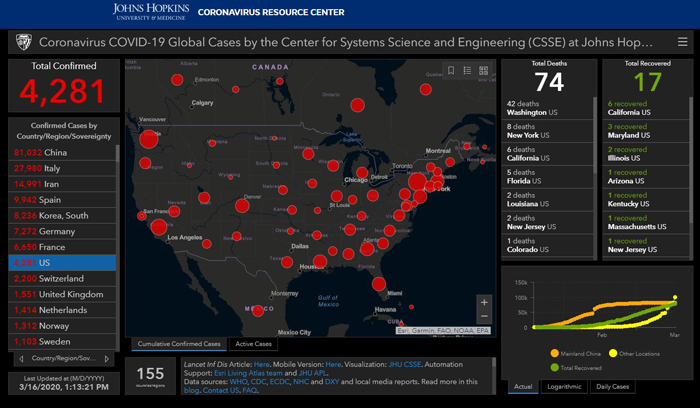Select the Daily Cases chart tab
Viewport: 700px width, 408px height.
[x=612, y=387]
